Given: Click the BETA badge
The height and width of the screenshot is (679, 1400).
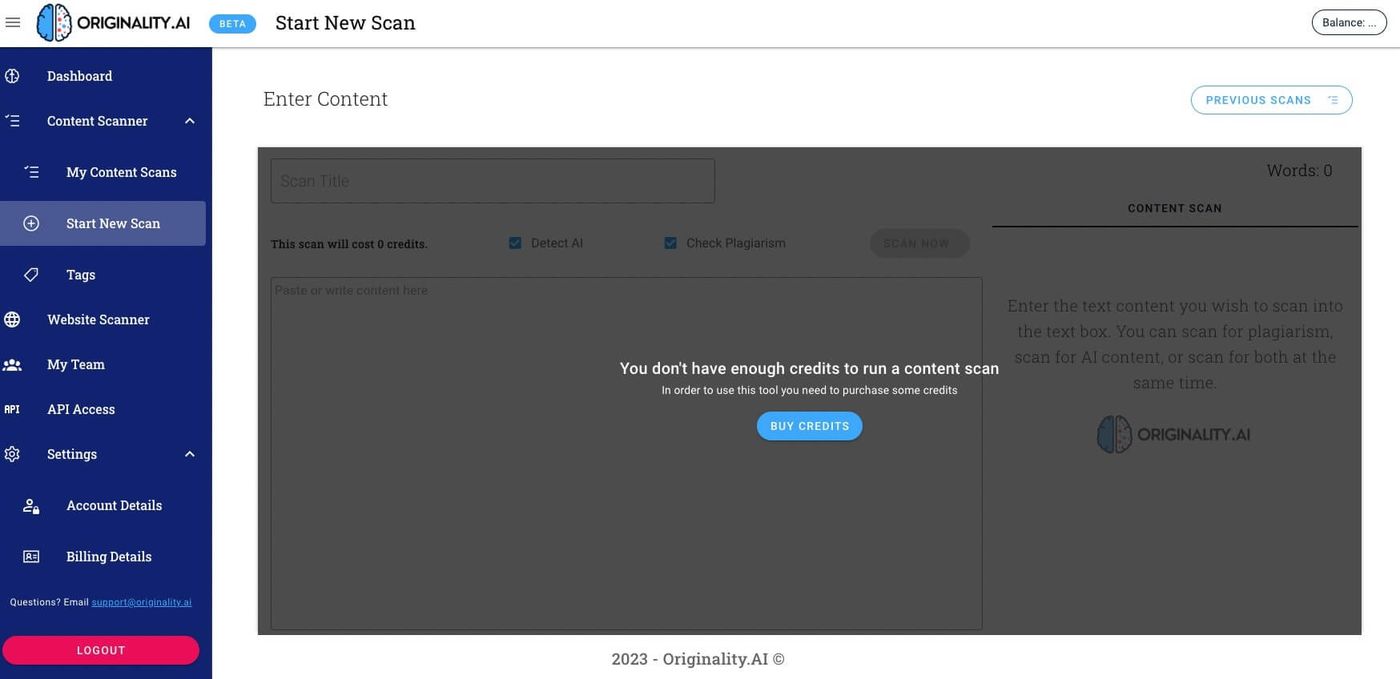Looking at the screenshot, I should point(232,24).
